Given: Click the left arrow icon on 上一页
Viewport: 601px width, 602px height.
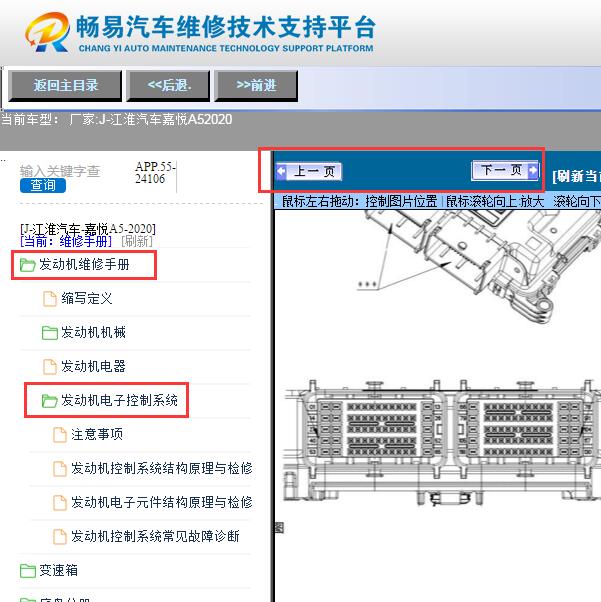Looking at the screenshot, I should tap(281, 171).
